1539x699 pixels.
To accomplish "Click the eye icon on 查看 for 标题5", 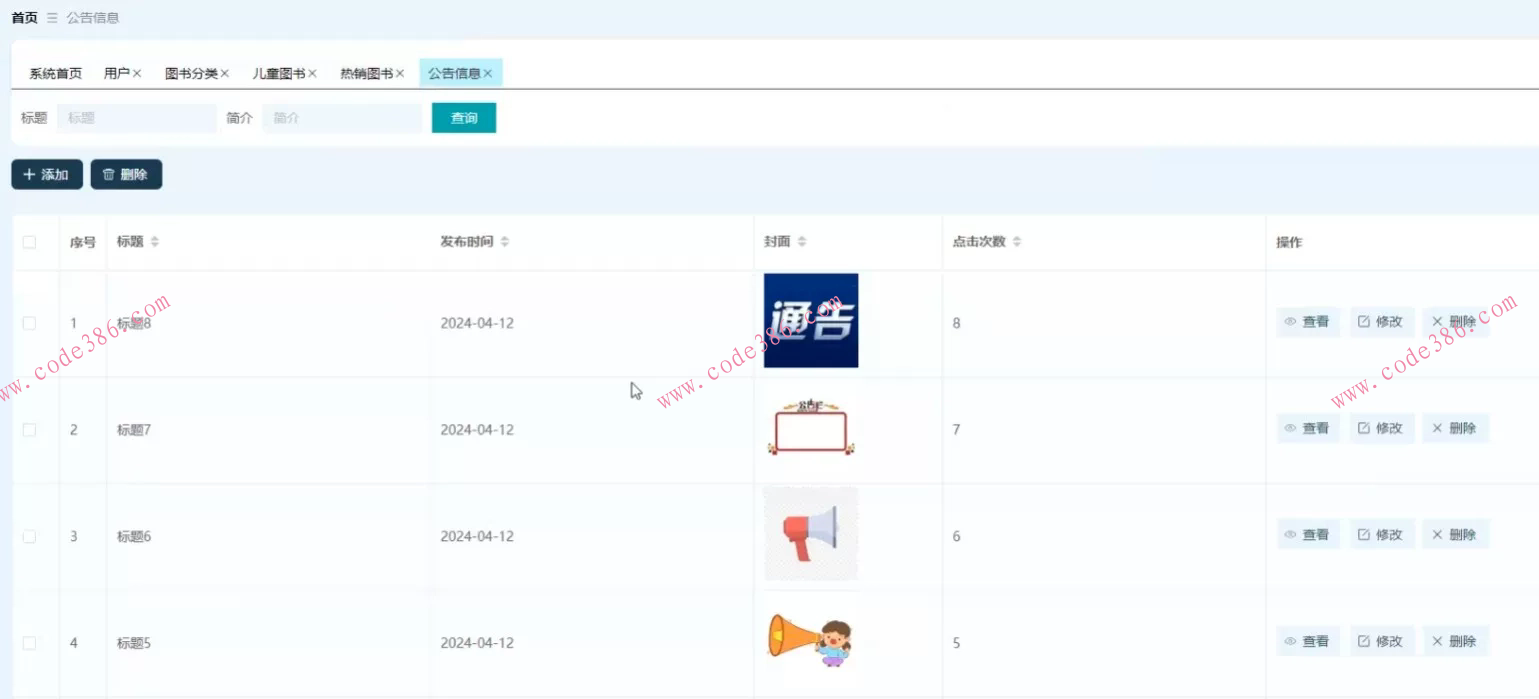I will tap(1290, 640).
